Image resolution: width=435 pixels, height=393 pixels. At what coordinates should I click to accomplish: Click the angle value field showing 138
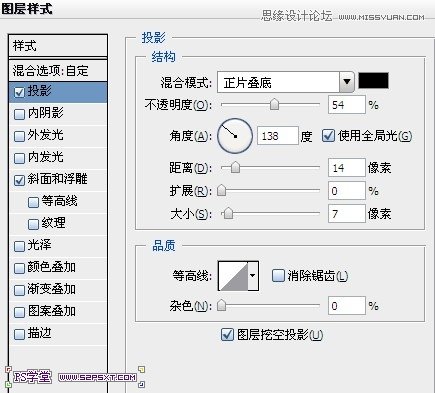click(278, 136)
